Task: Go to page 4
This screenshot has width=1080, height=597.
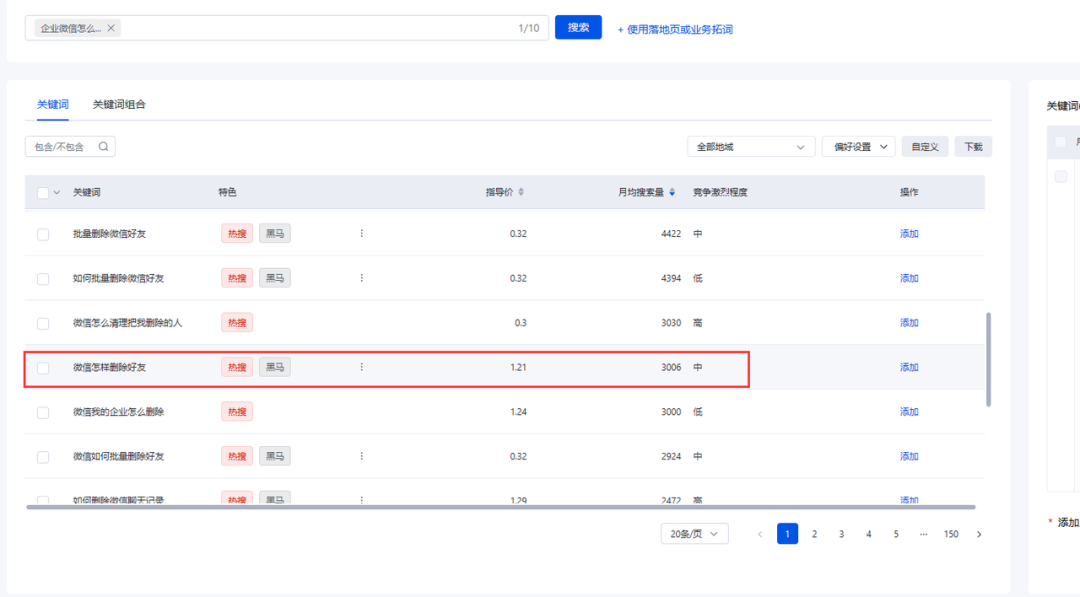Action: (869, 534)
